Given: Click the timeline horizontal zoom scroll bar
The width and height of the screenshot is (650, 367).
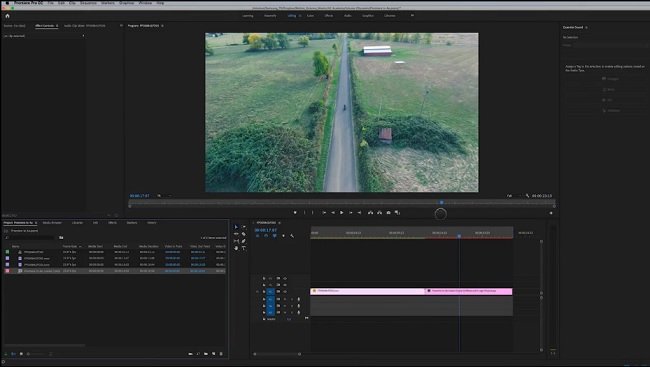Looking at the screenshot, I should click(277, 354).
